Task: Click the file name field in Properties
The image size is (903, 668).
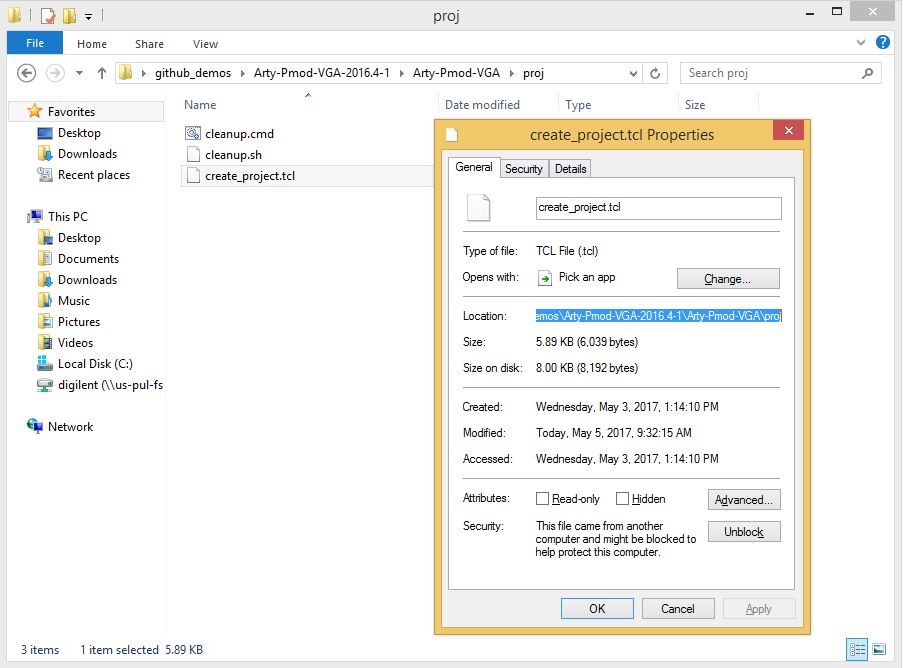Action: (658, 208)
